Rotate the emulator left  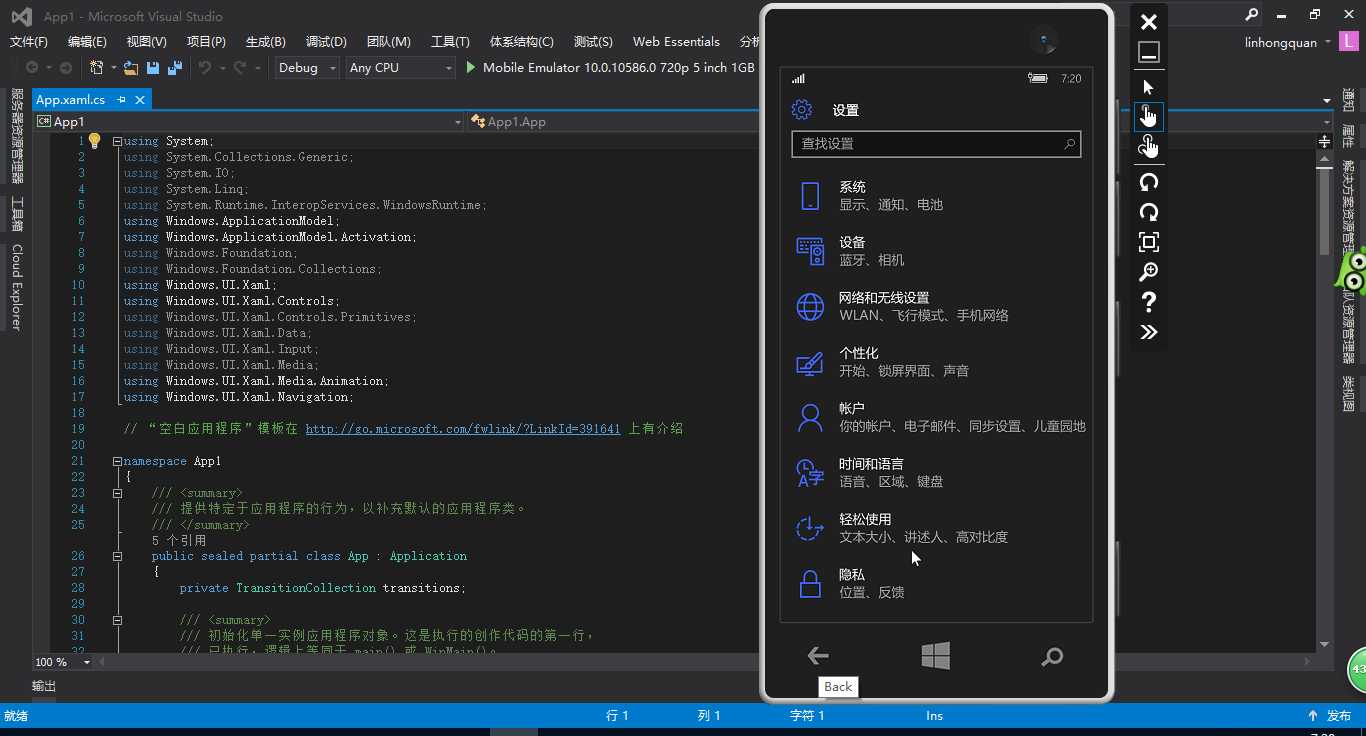pos(1149,182)
